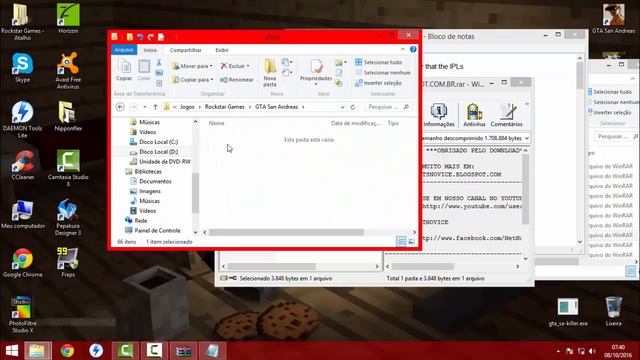The image size is (640, 360).
Task: Open DAEMON Tools Lite desktop icon
Action: tap(22, 120)
